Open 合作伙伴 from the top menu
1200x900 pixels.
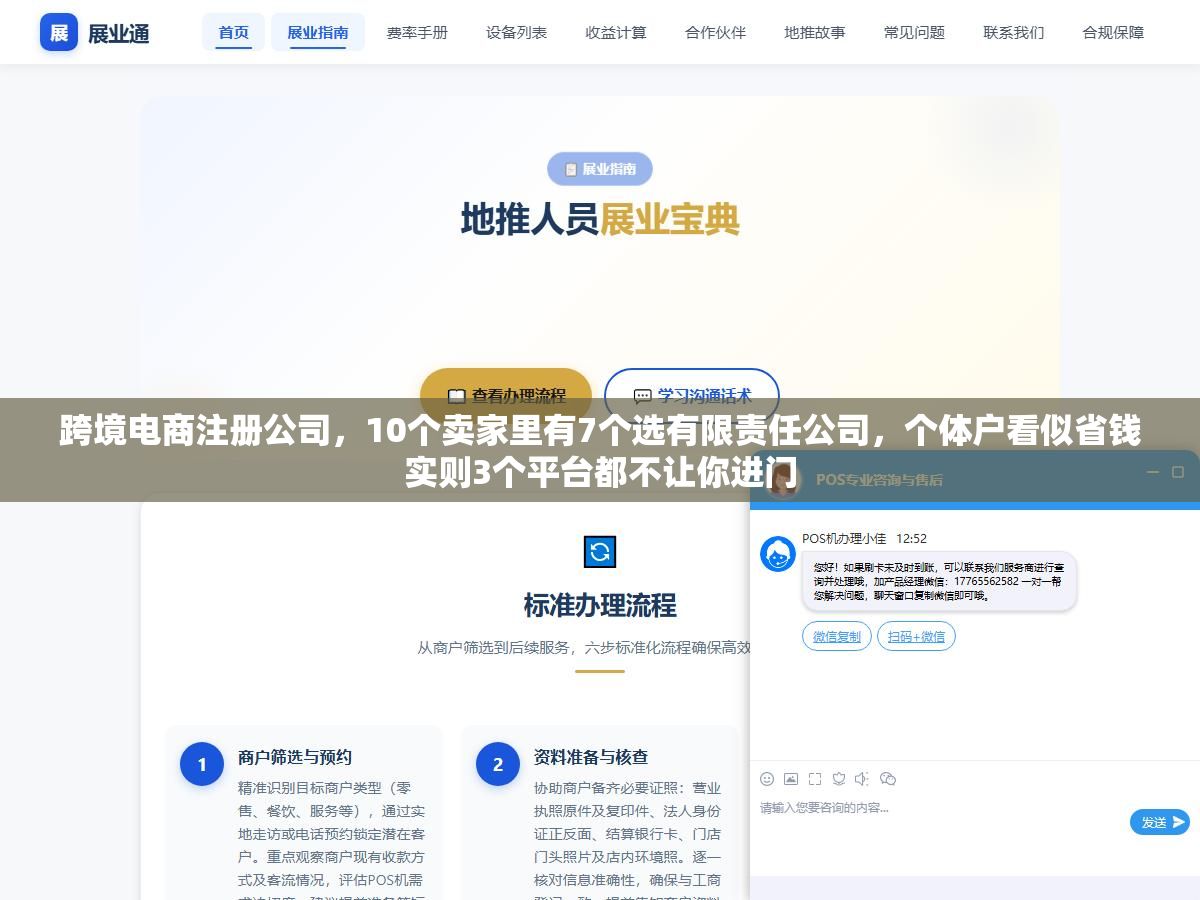[715, 32]
